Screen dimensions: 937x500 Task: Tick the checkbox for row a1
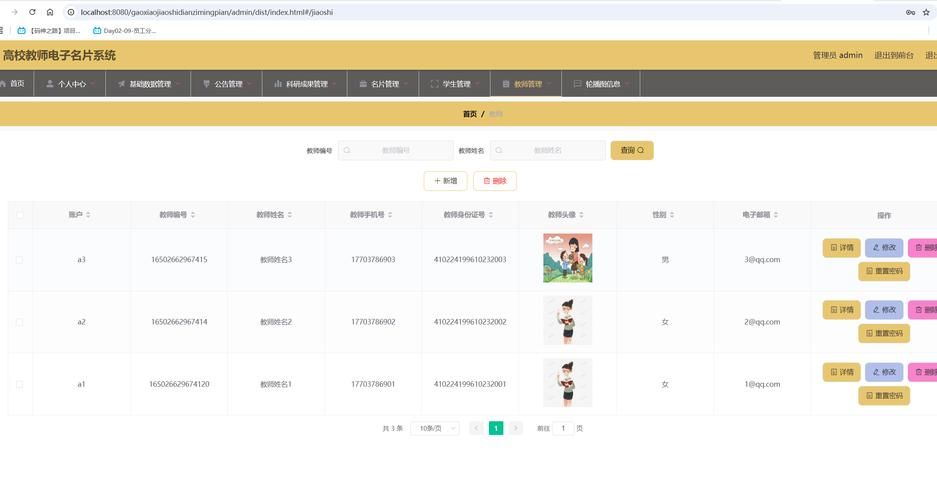[x=20, y=384]
